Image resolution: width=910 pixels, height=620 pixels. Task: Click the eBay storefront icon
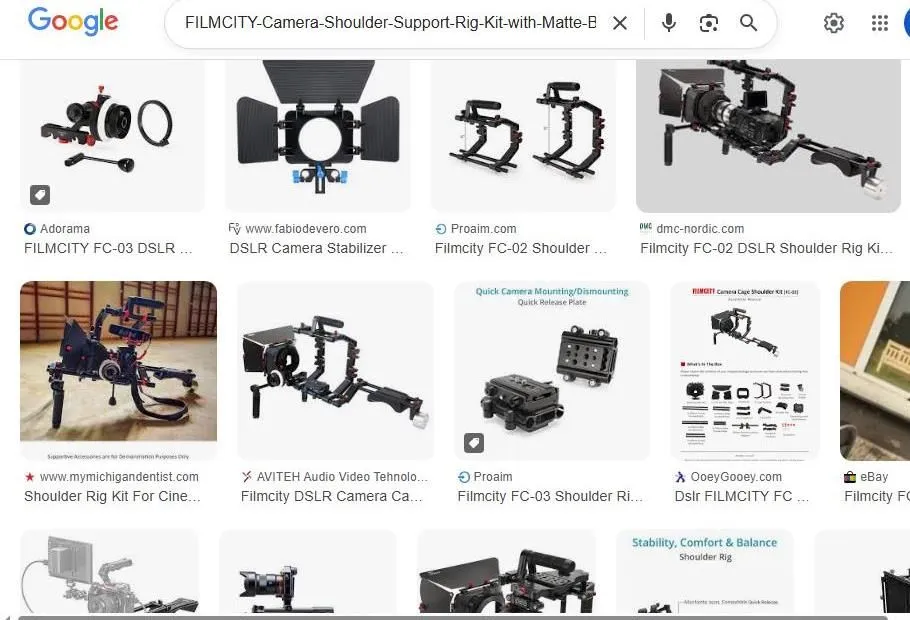point(849,476)
